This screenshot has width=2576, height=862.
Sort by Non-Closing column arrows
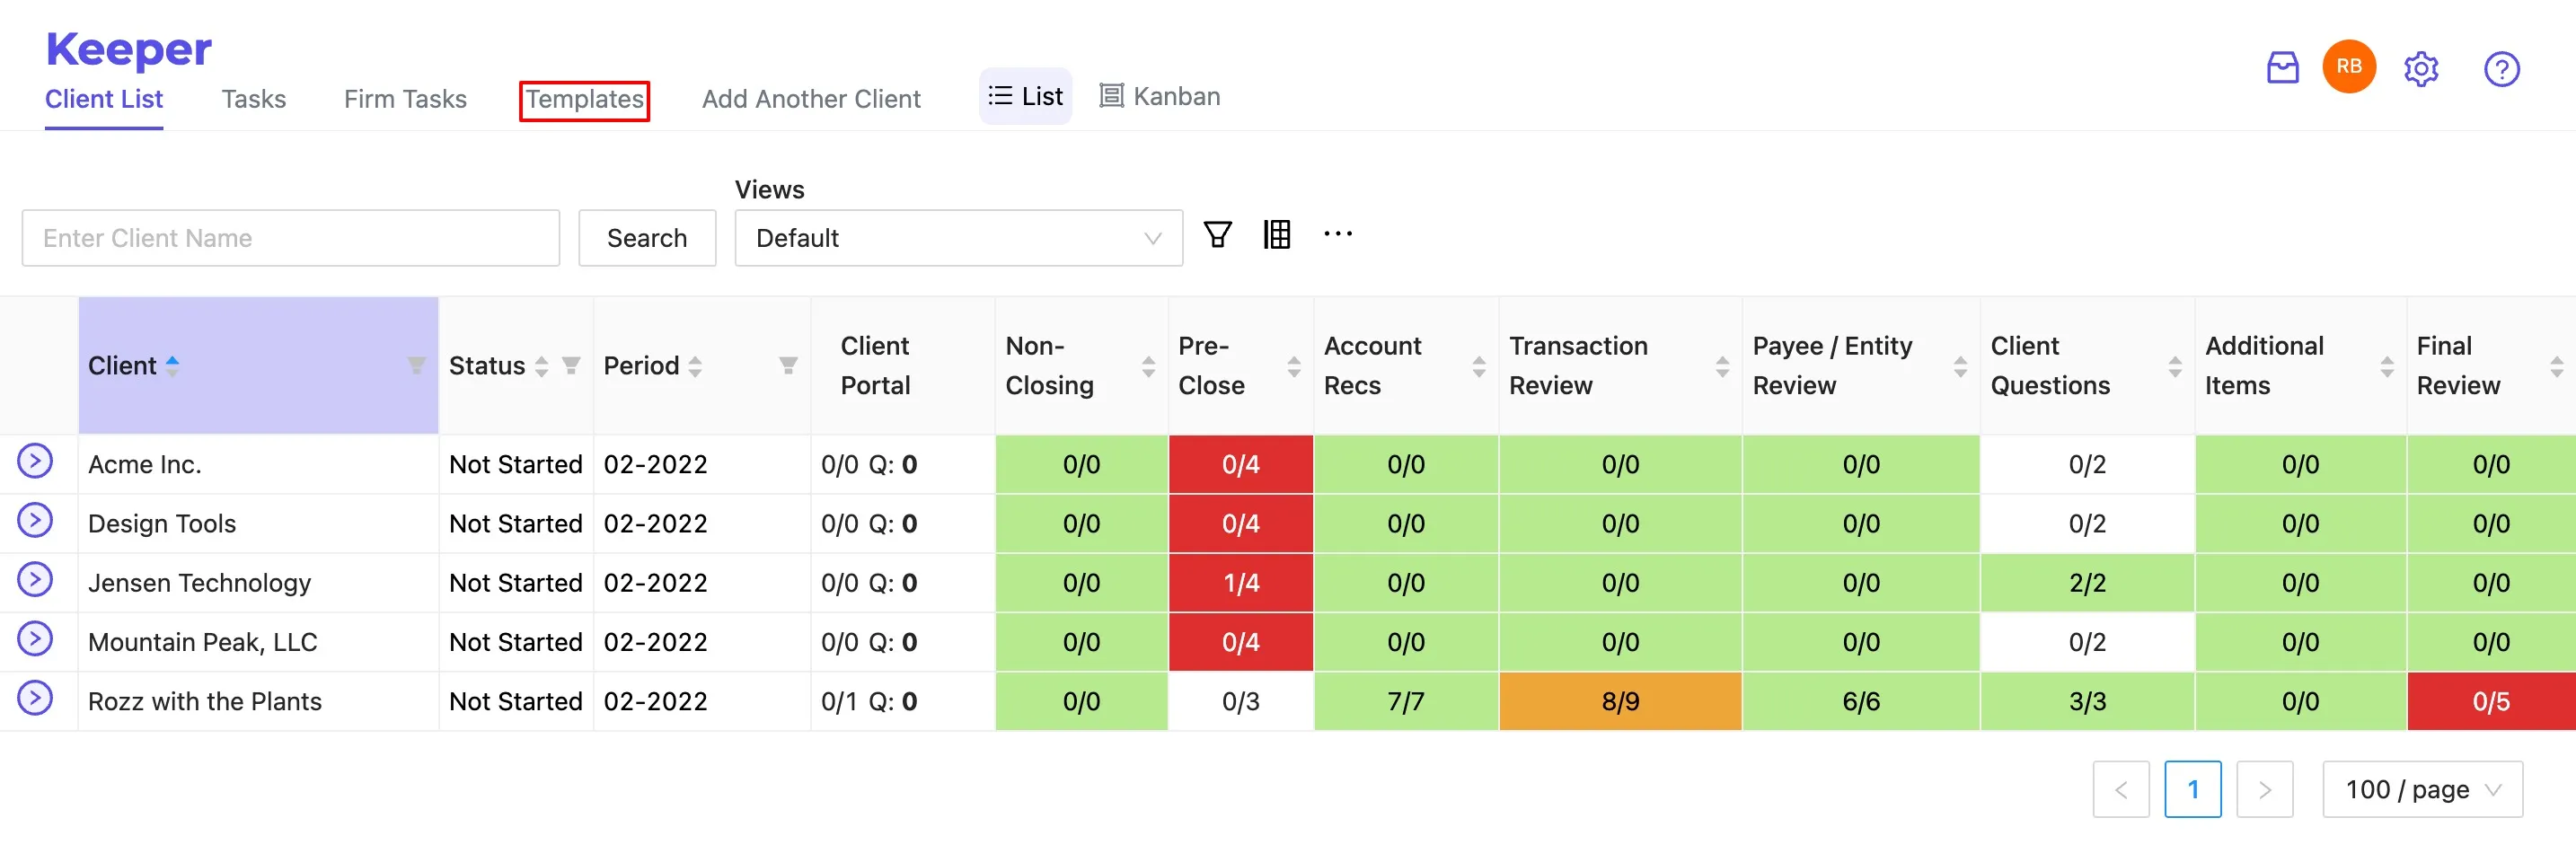click(1148, 367)
